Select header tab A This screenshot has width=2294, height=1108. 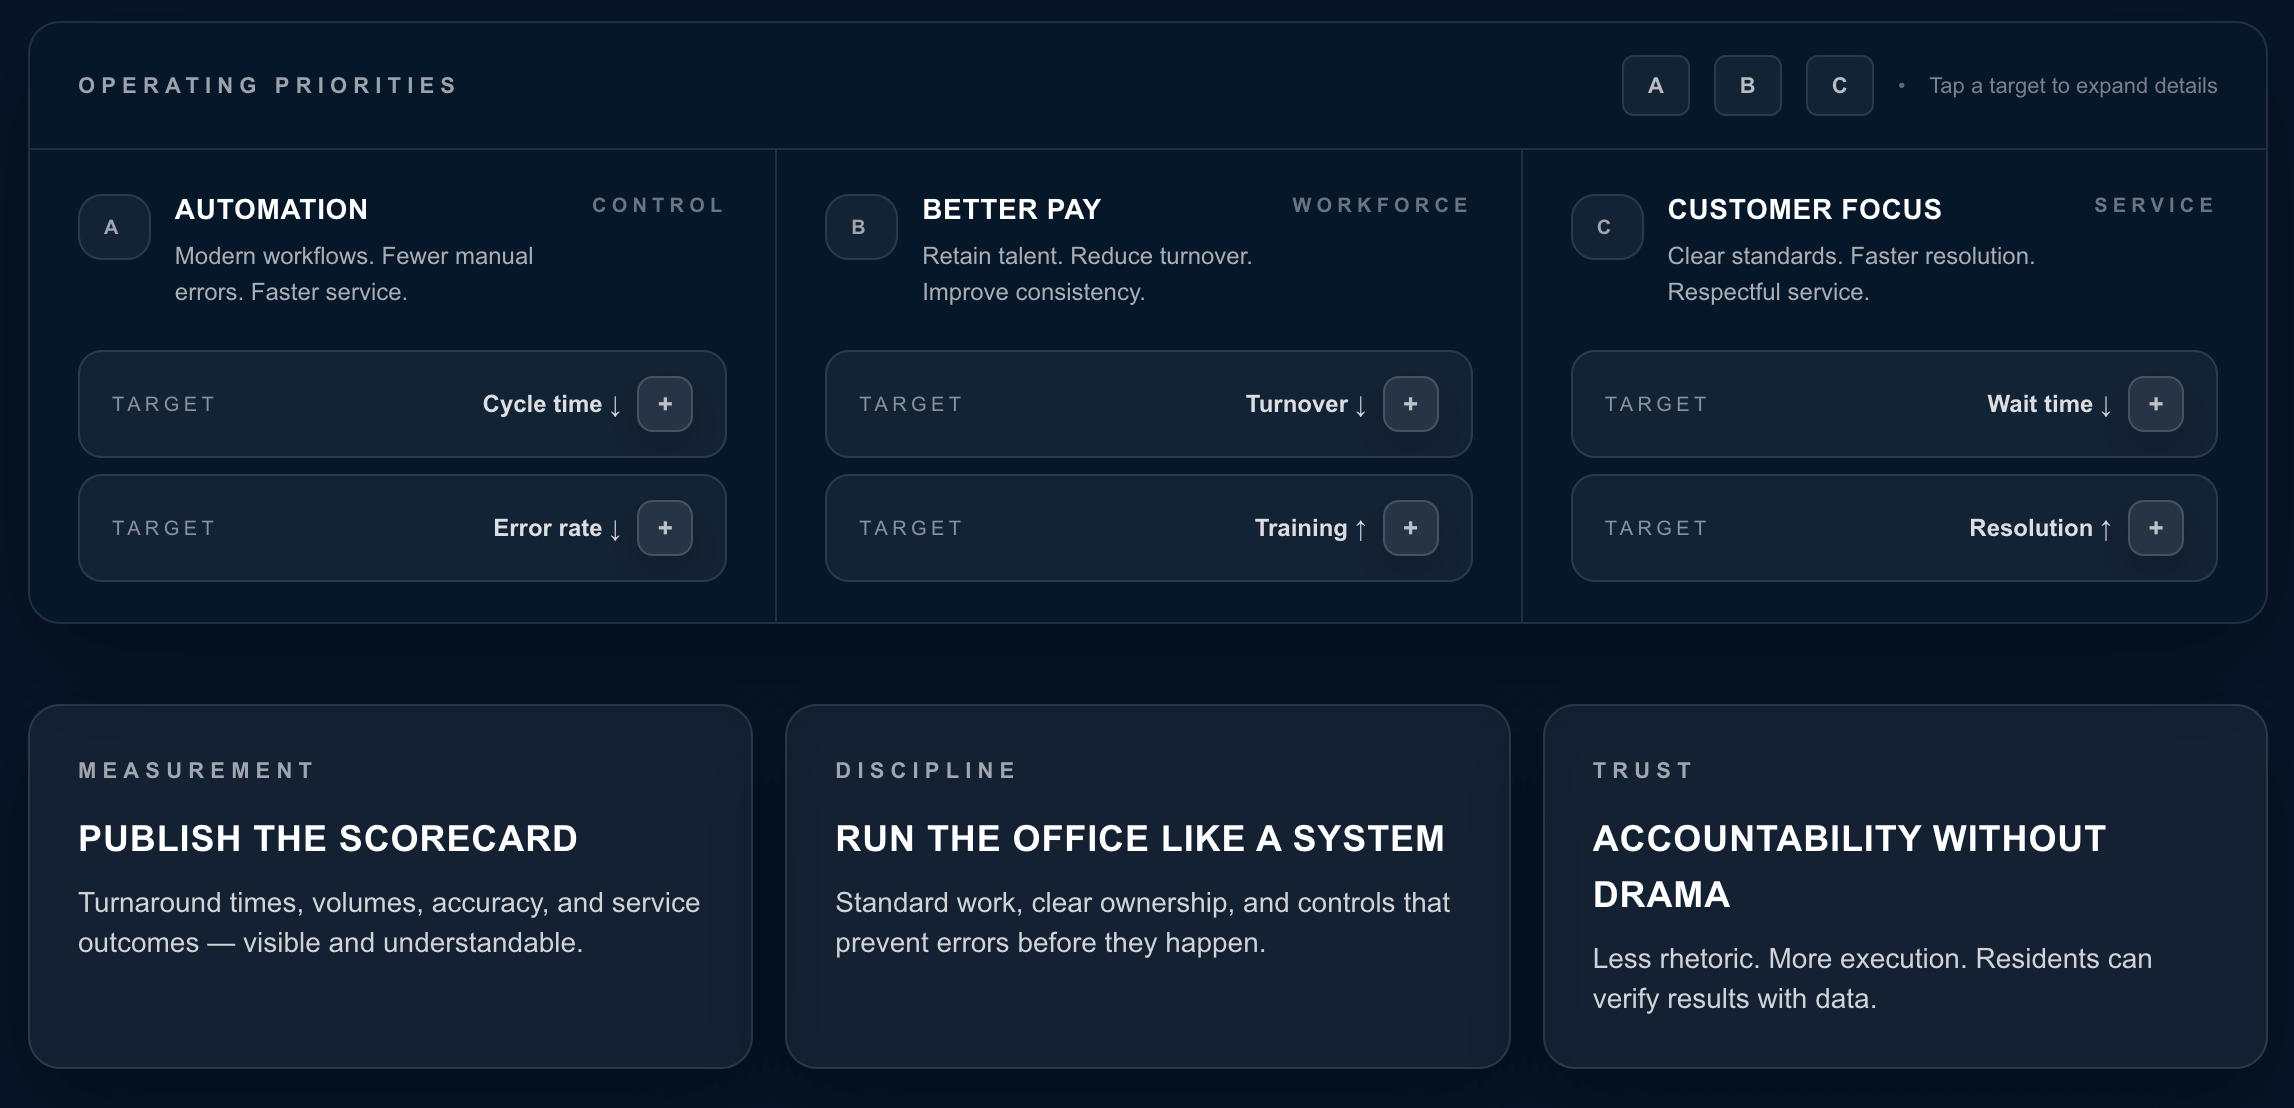click(x=1655, y=86)
